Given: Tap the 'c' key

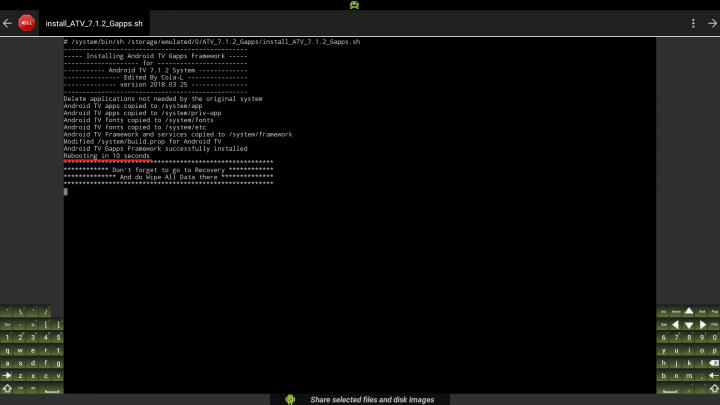Looking at the screenshot, I should click(45, 376).
